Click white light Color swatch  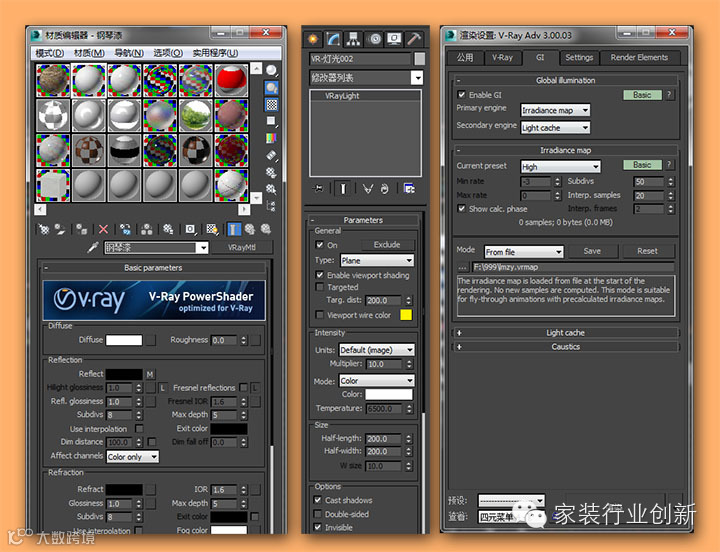click(389, 394)
